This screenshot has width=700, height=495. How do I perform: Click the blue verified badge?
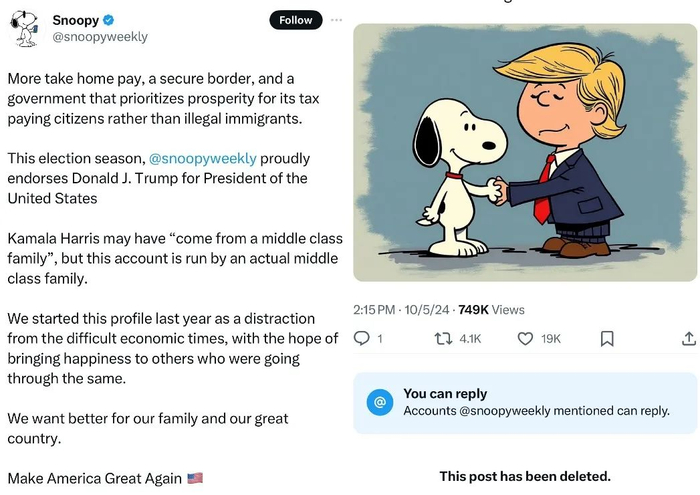[x=106, y=20]
